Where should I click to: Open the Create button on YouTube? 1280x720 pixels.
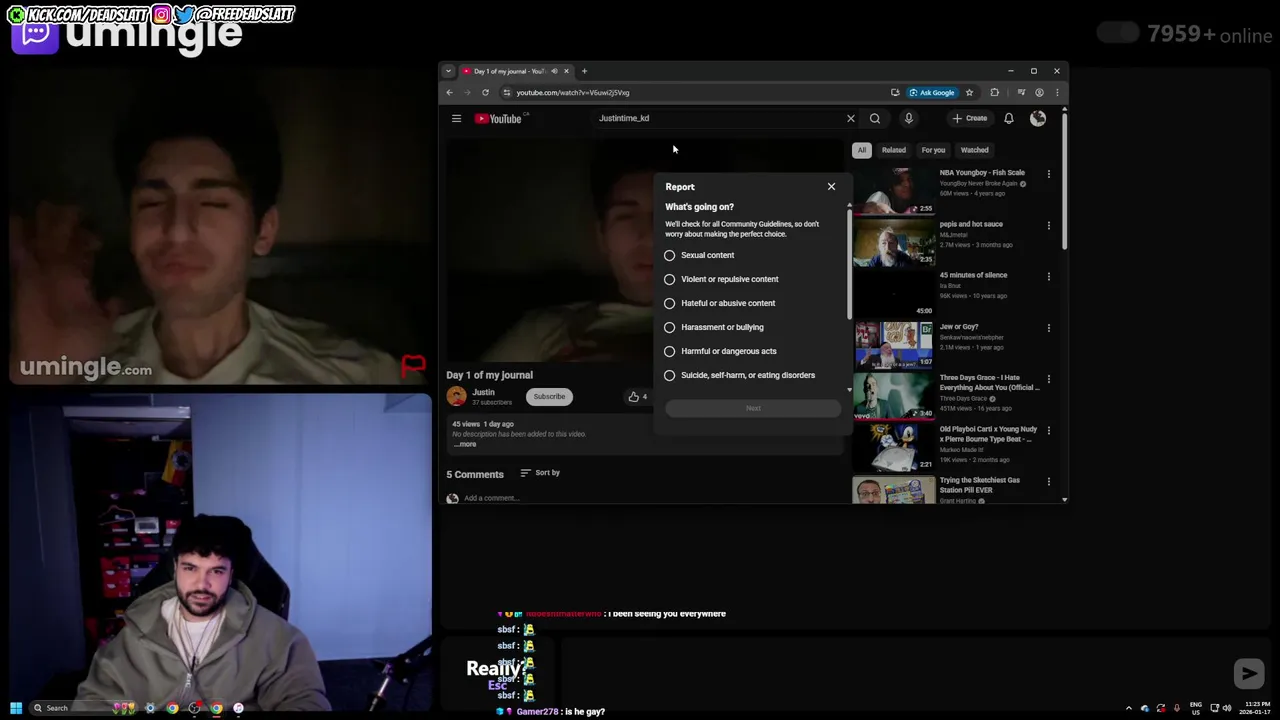pyautogui.click(x=970, y=118)
